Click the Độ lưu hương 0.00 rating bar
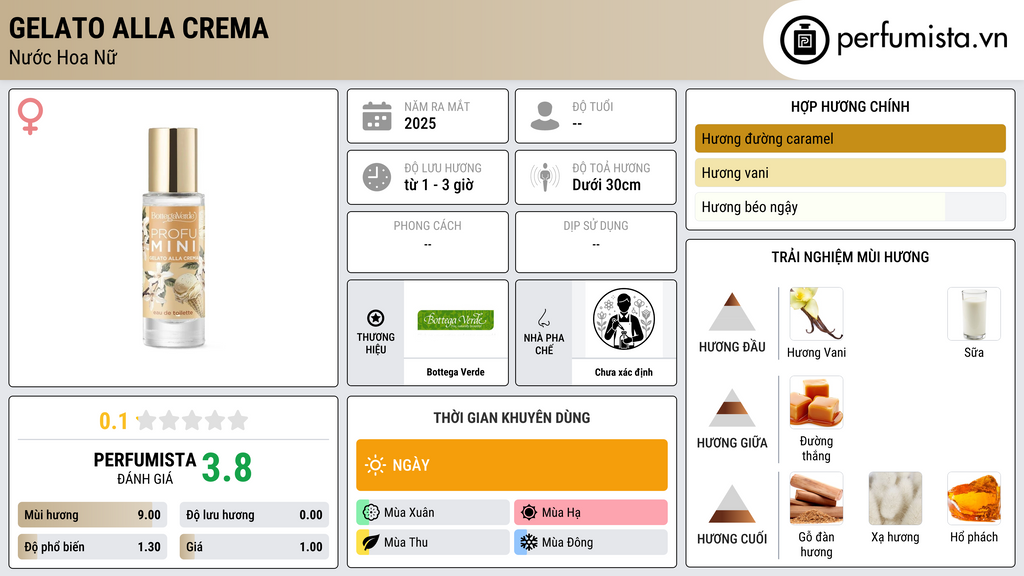Image resolution: width=1024 pixels, height=576 pixels. (x=254, y=515)
